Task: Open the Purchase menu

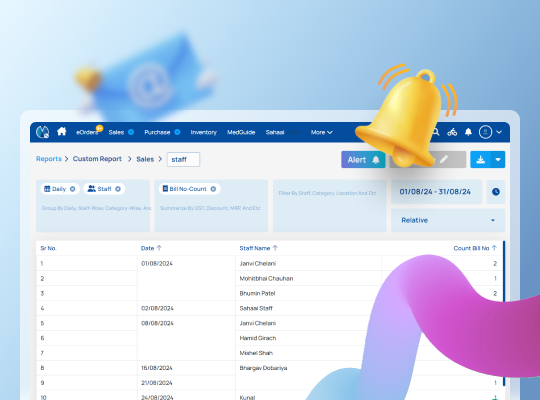Action: (157, 132)
